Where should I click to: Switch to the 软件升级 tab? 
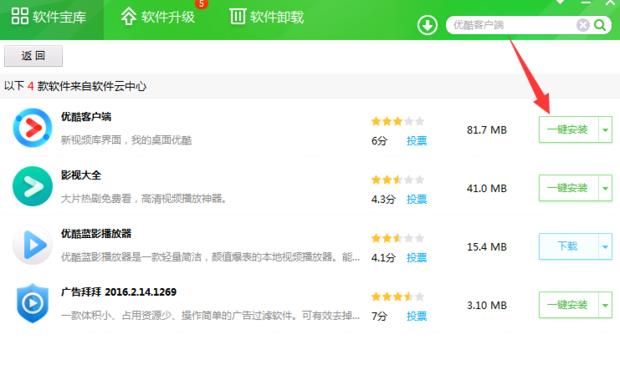158,17
